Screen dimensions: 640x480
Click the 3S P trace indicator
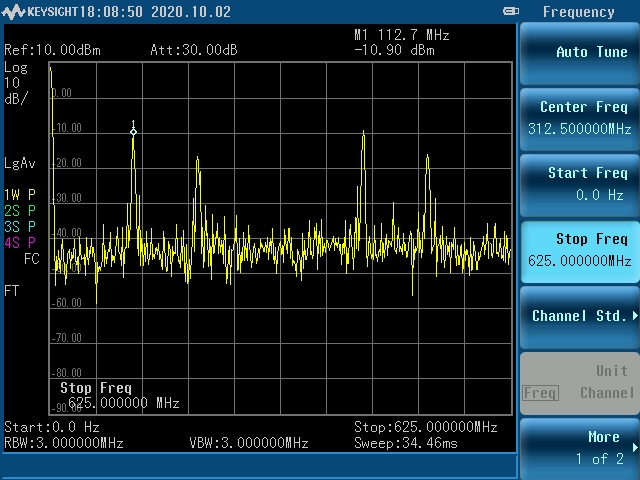(20, 227)
